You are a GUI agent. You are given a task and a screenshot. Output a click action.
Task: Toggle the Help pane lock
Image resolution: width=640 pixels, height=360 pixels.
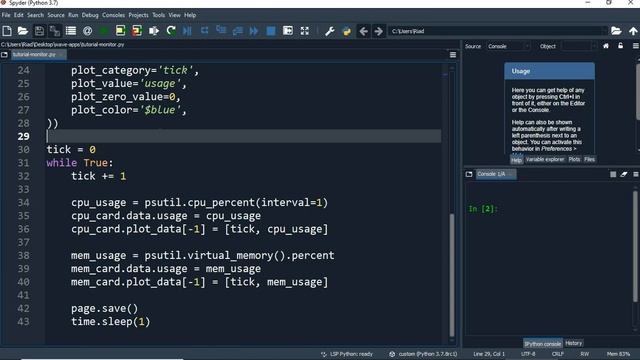(x=621, y=46)
